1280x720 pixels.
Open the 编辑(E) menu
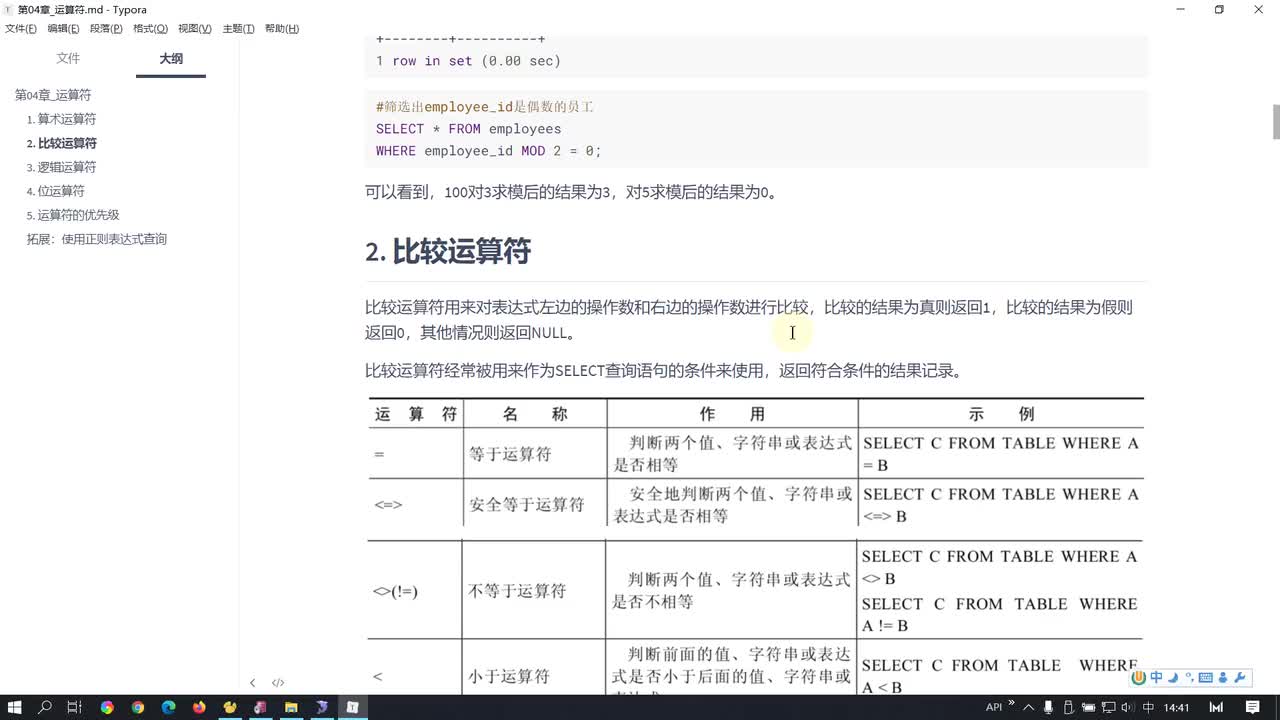[x=63, y=28]
